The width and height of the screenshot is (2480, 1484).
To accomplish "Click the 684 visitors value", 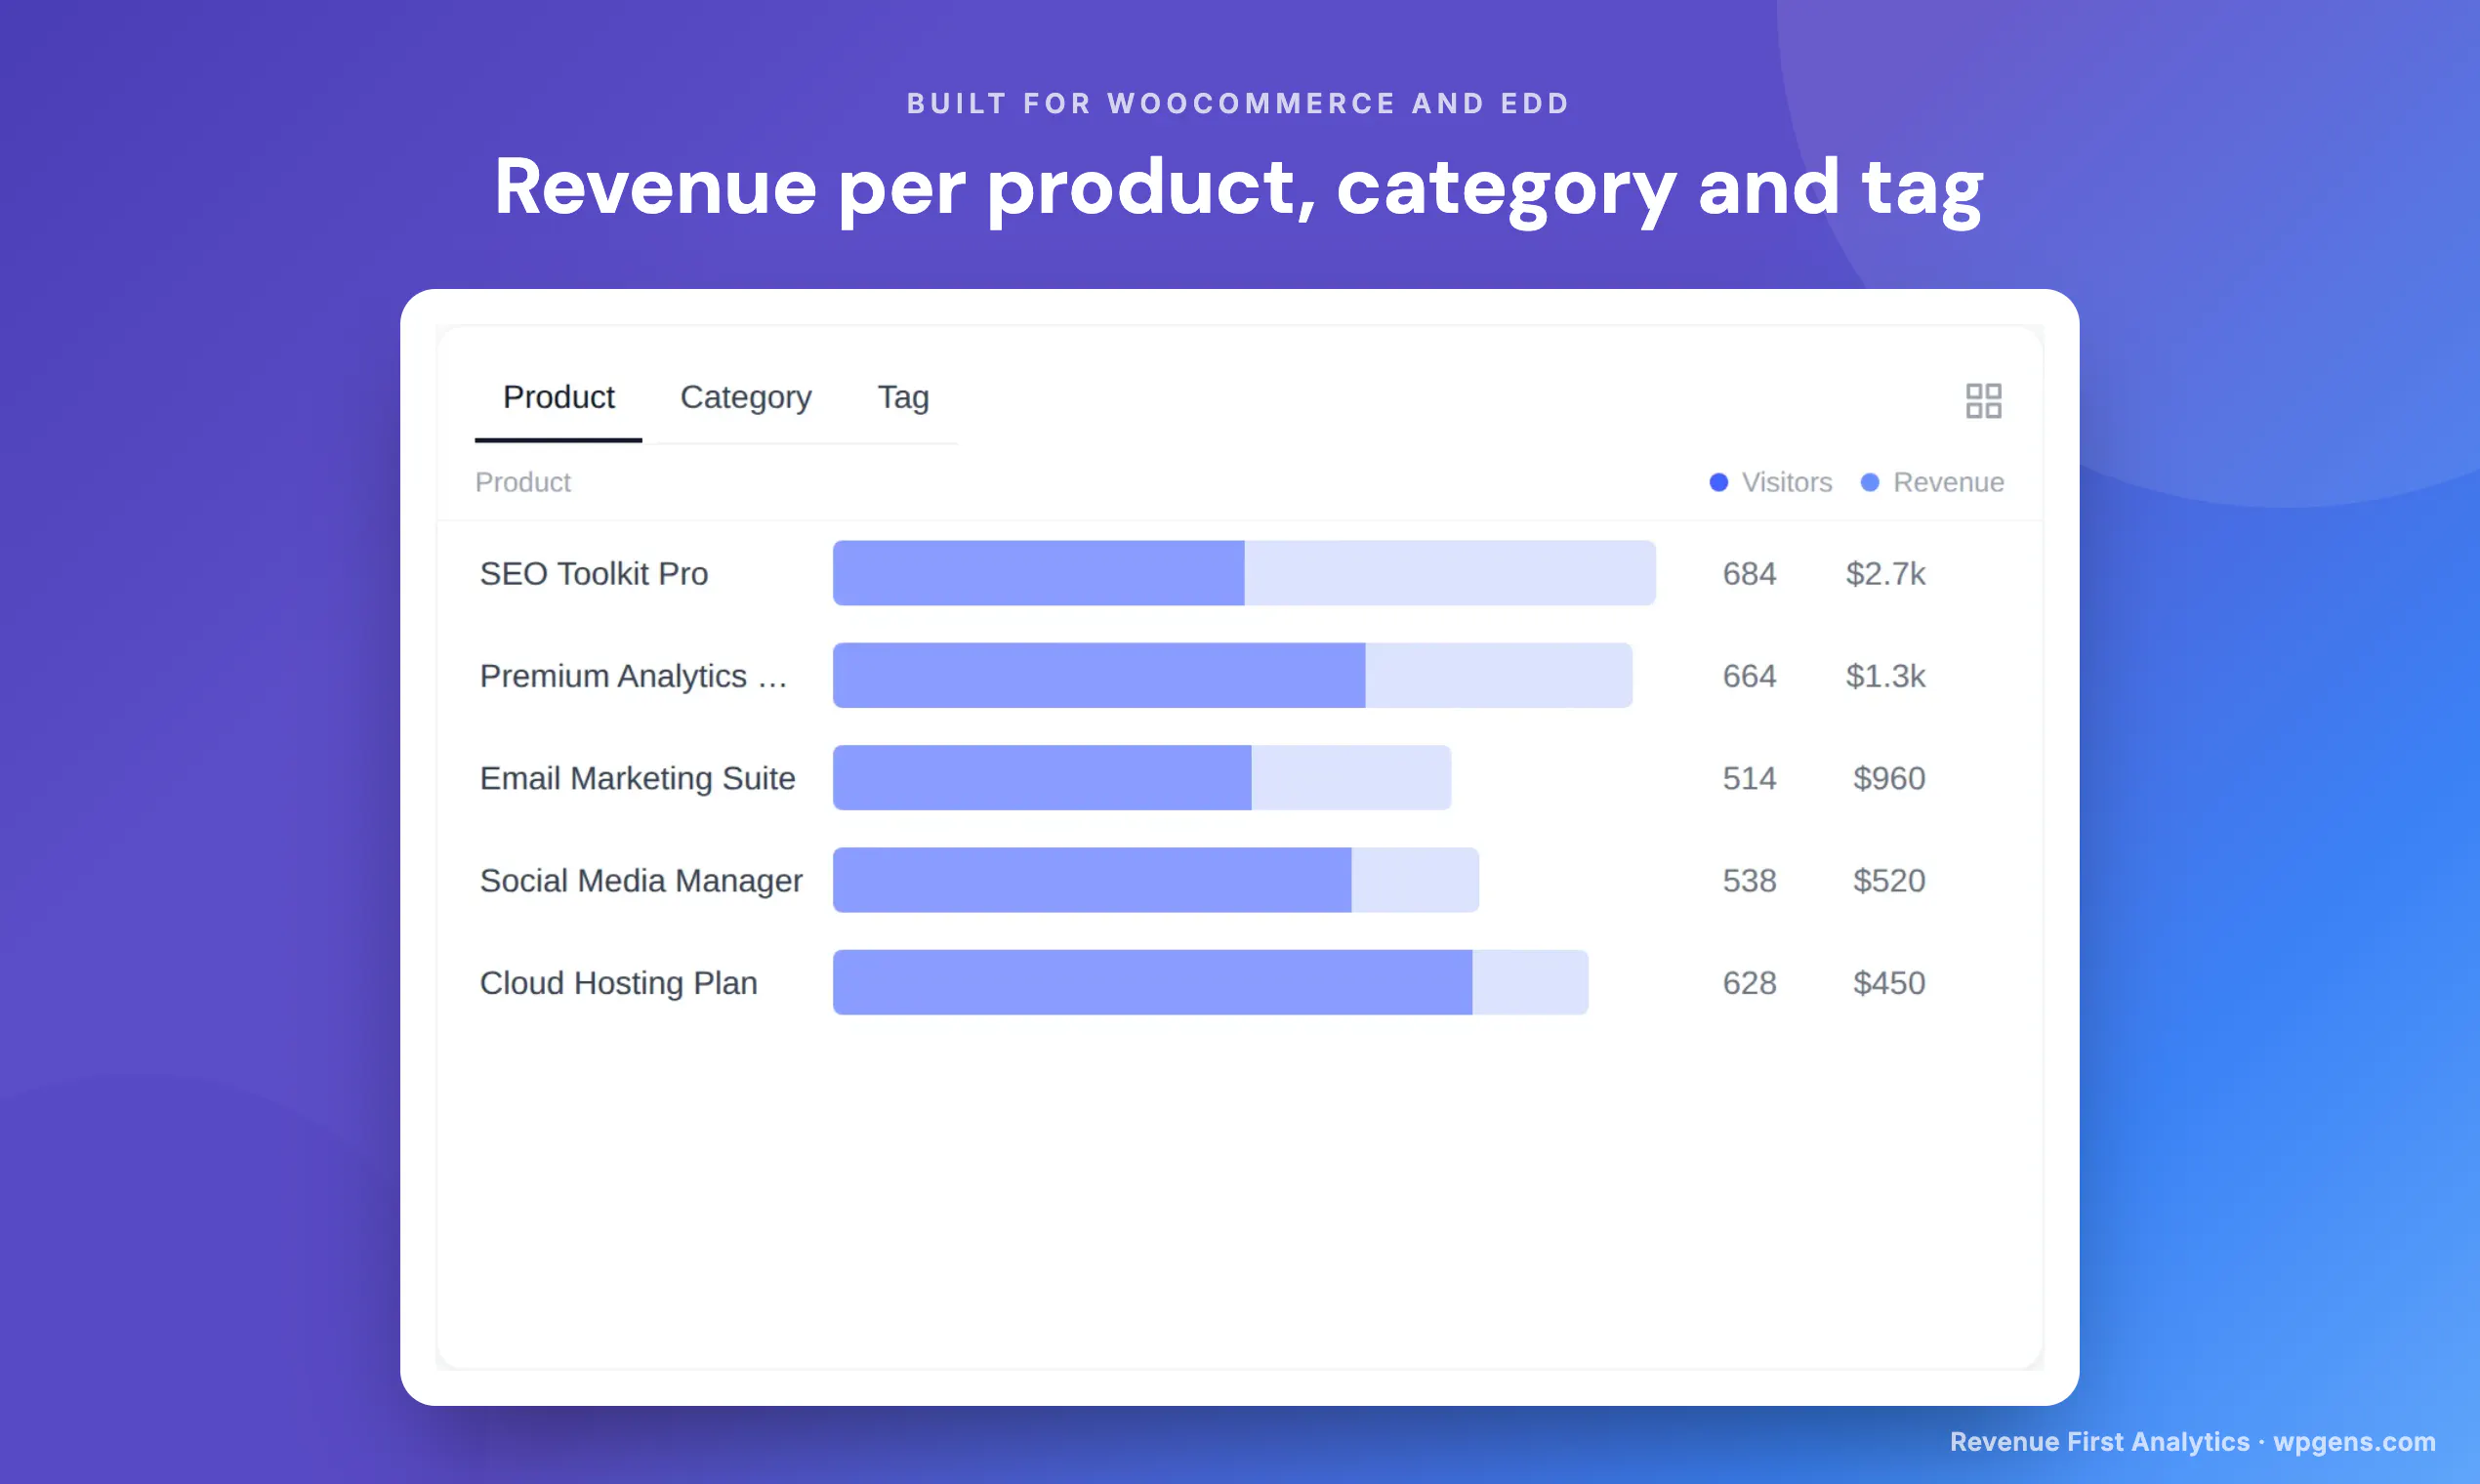I will pos(1749,574).
